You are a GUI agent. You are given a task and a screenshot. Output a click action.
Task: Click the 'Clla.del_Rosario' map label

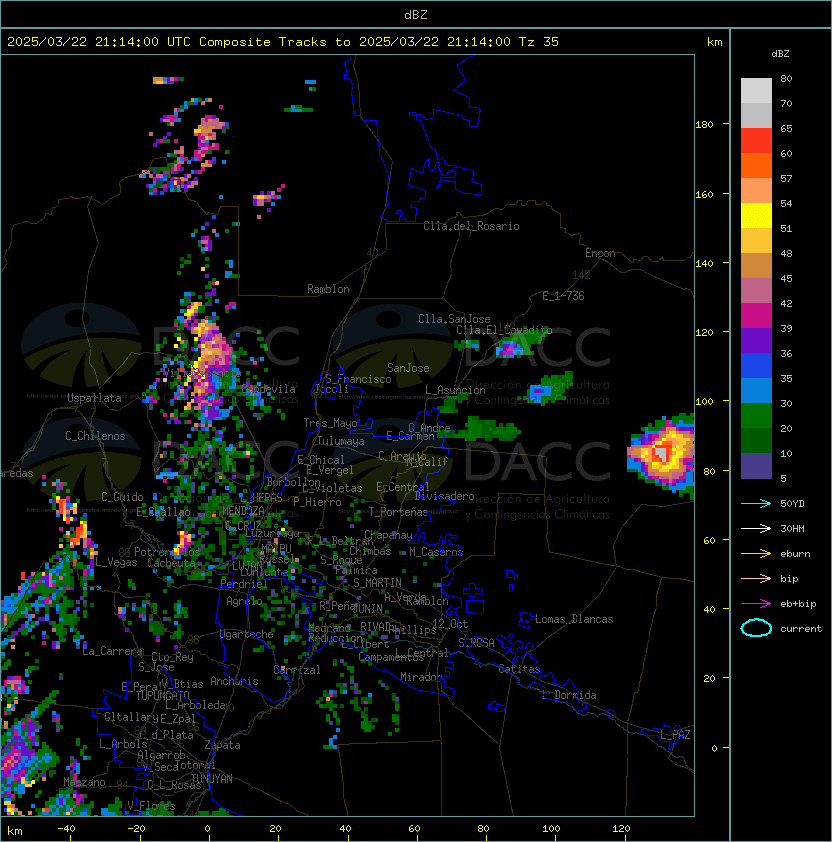471,226
